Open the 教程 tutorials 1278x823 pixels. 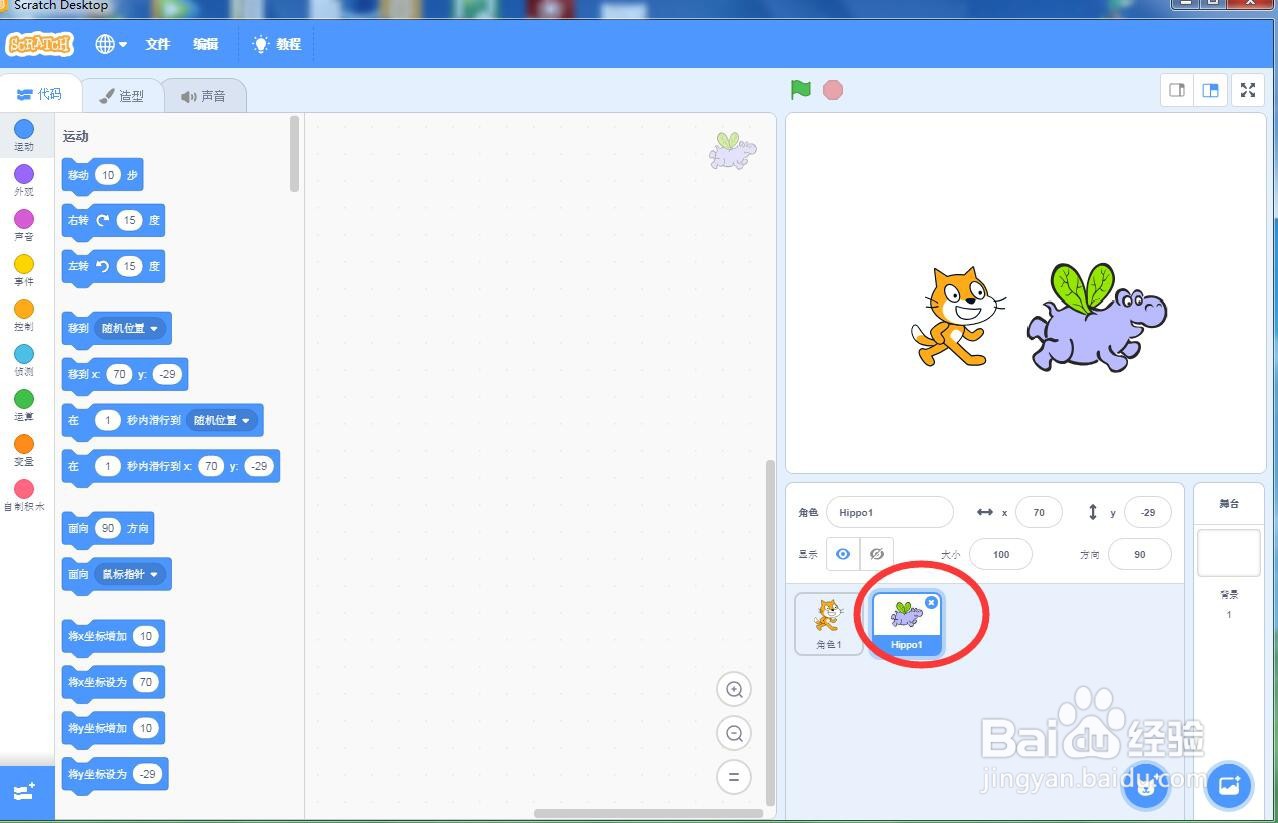click(x=277, y=44)
